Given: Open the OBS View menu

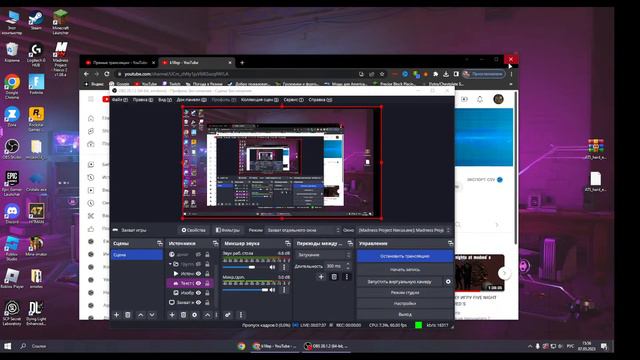Looking at the screenshot, I should point(164,100).
